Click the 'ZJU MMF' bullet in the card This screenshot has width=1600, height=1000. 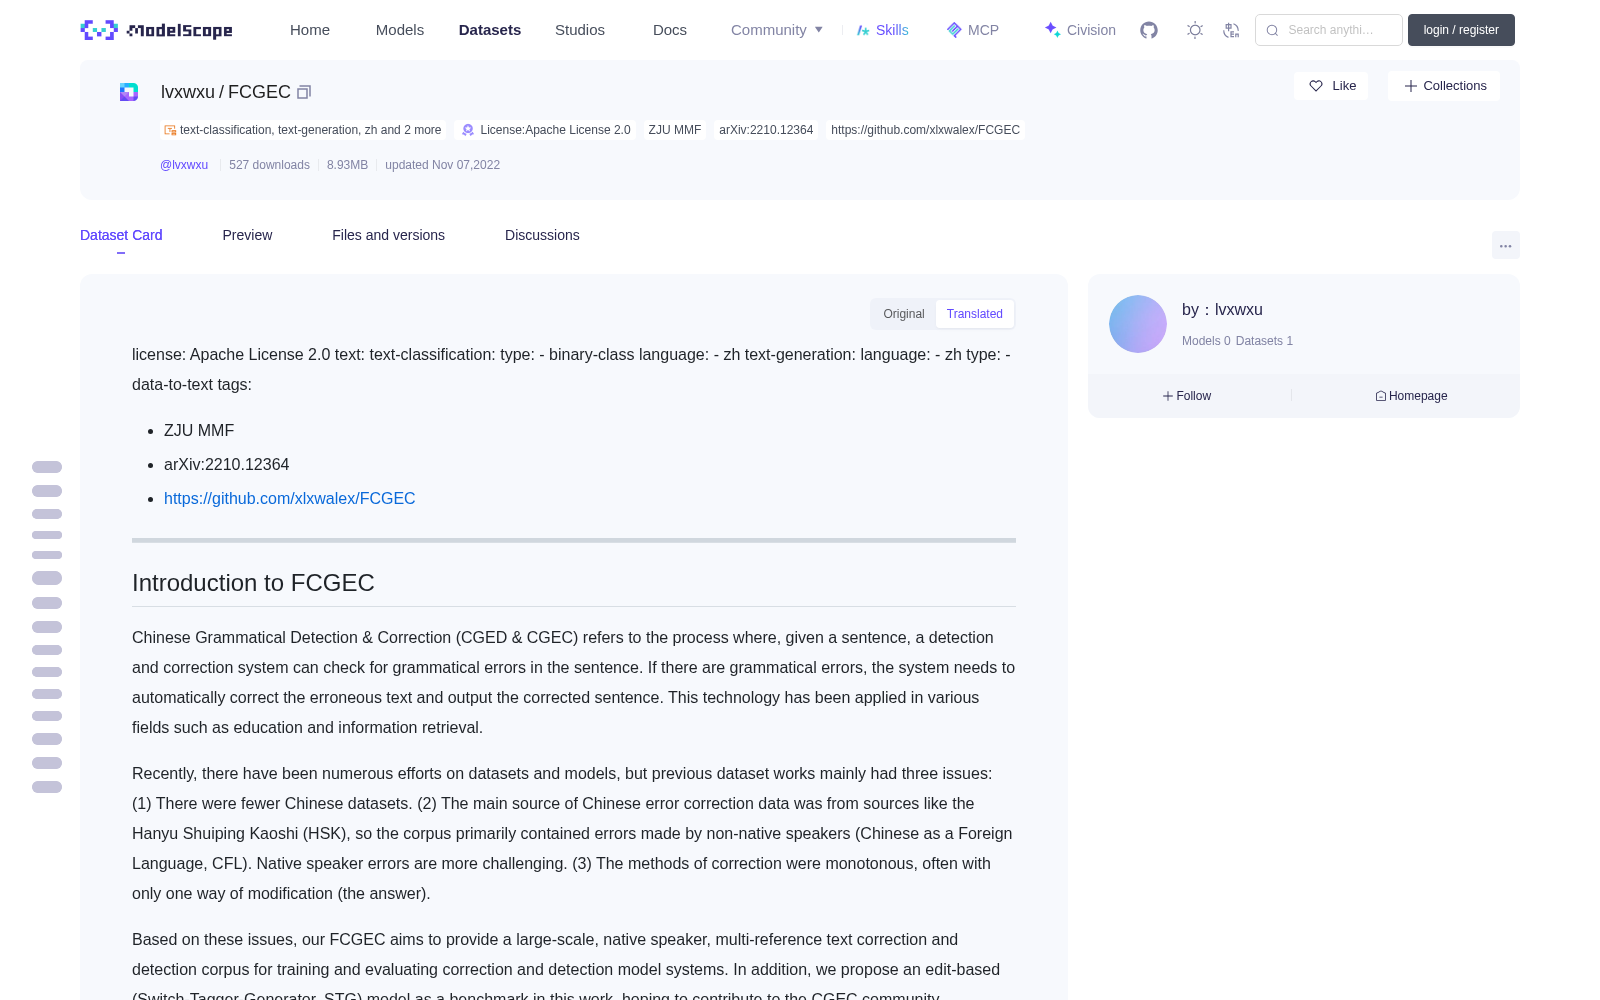199,430
